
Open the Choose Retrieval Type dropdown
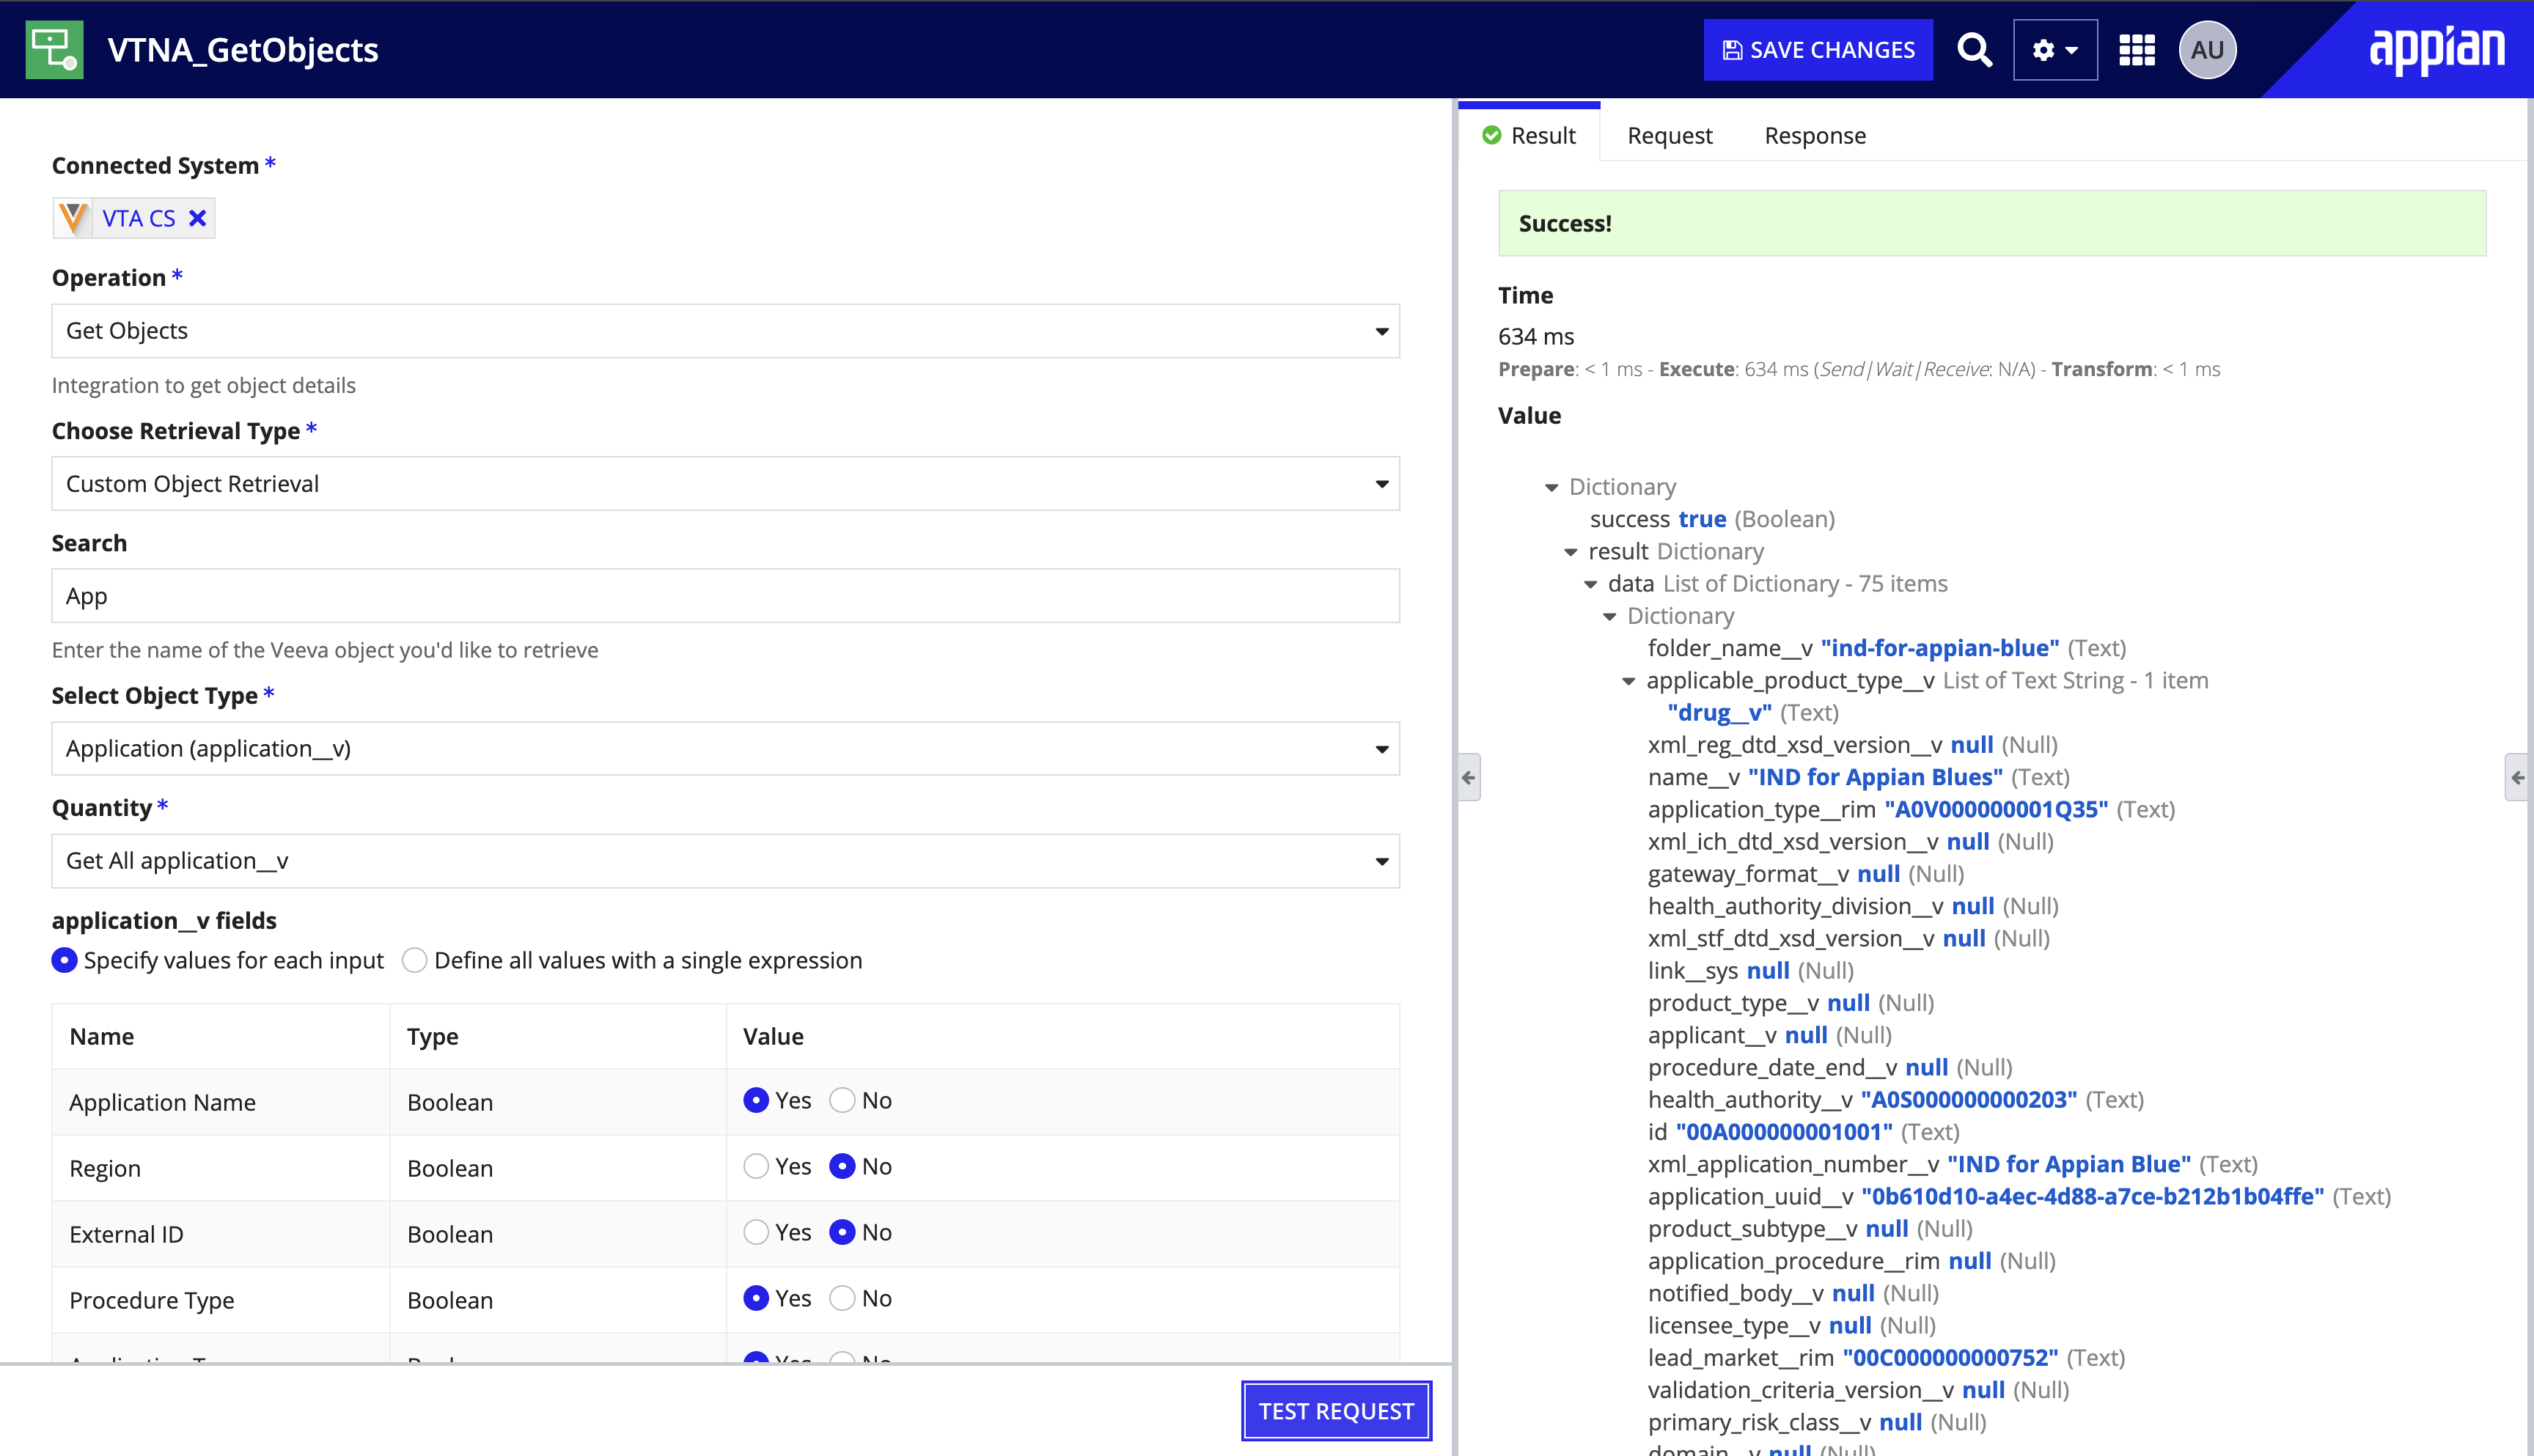(x=725, y=484)
